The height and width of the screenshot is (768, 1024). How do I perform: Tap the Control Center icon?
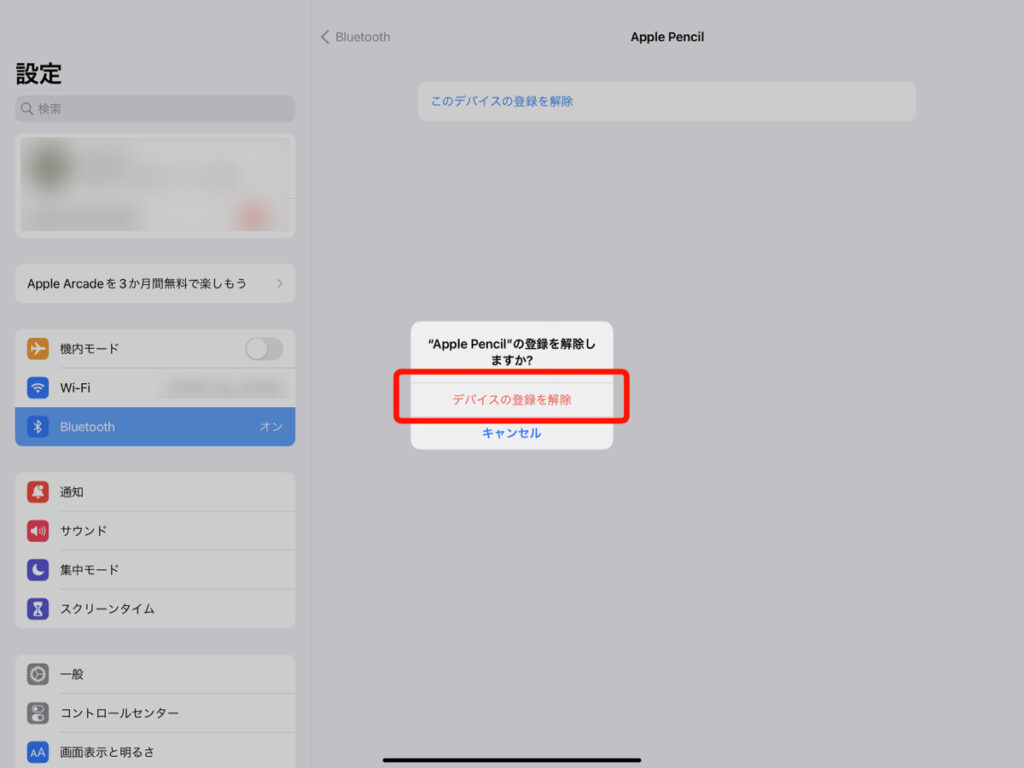(x=38, y=714)
